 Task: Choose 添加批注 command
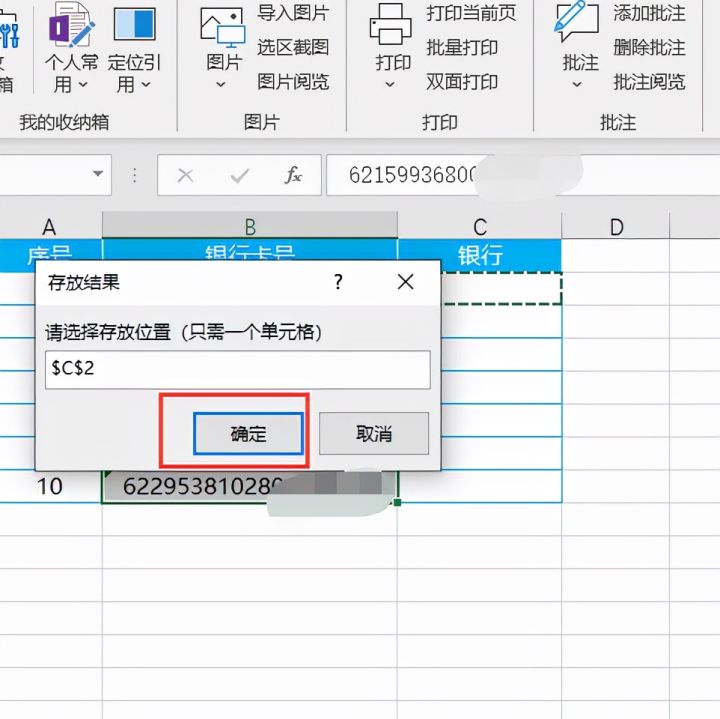(649, 13)
